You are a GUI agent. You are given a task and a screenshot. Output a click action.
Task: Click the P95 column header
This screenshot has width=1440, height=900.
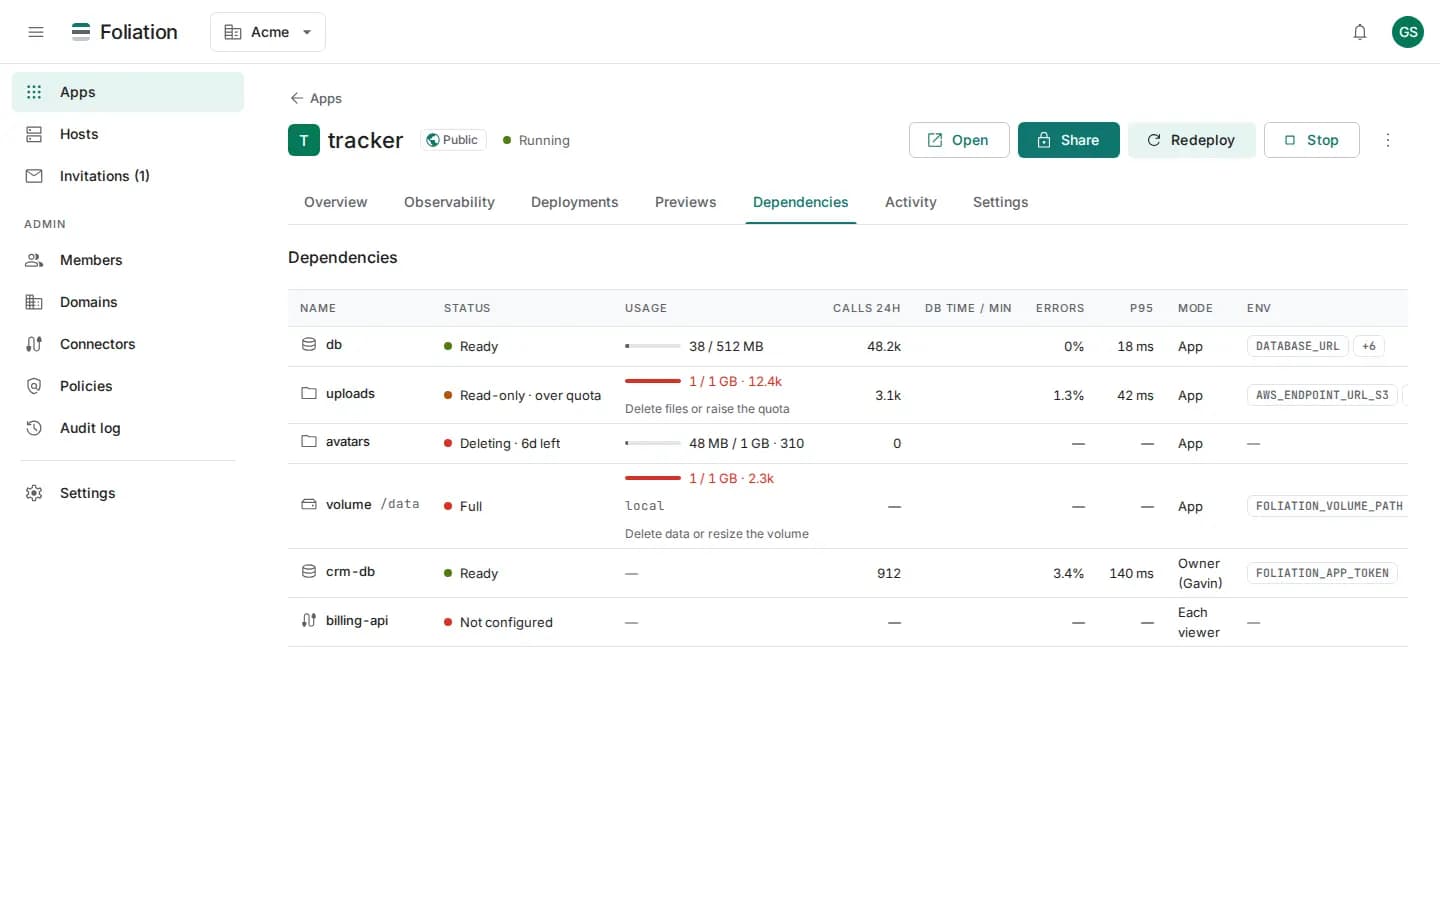1141,308
